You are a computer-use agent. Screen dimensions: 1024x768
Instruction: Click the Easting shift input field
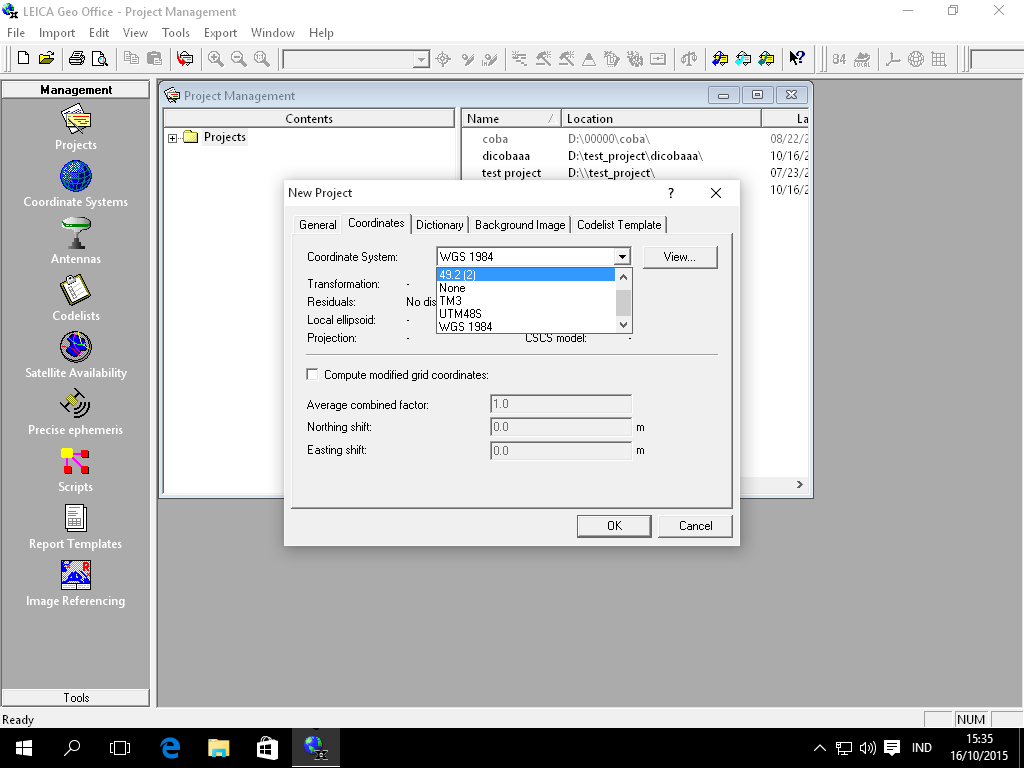click(x=561, y=451)
